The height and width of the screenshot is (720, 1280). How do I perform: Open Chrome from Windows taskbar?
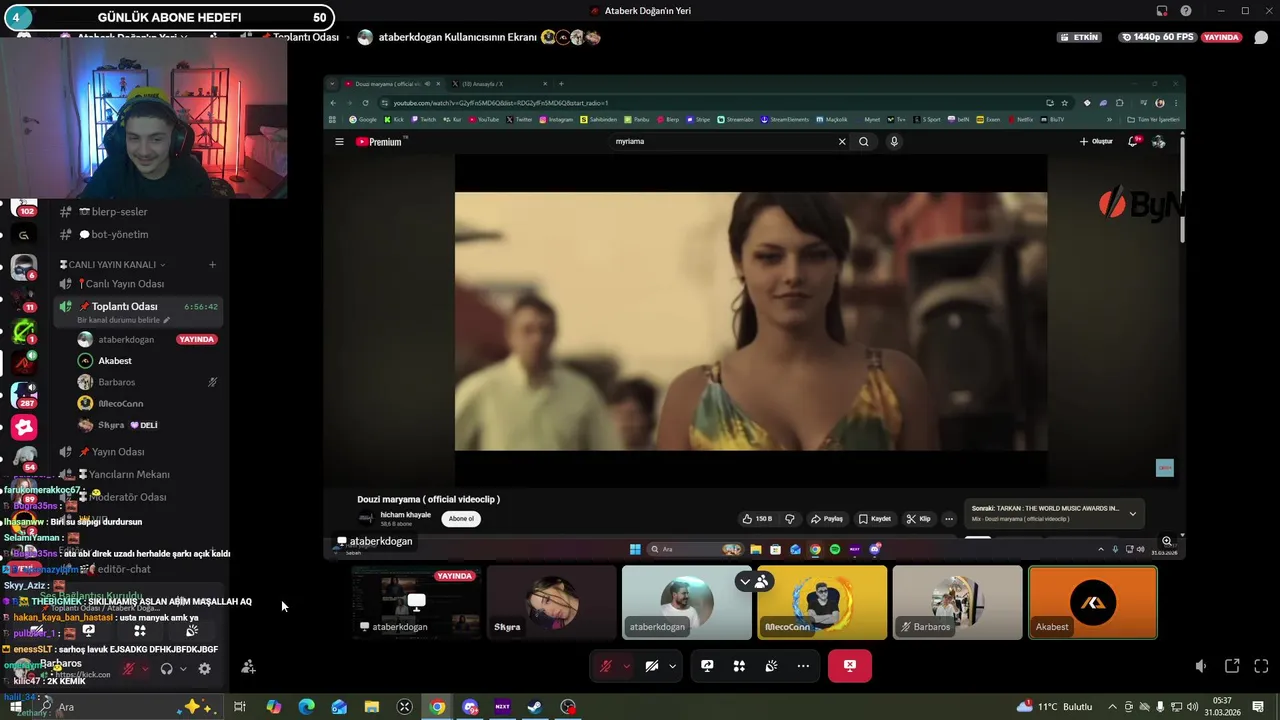tap(437, 707)
